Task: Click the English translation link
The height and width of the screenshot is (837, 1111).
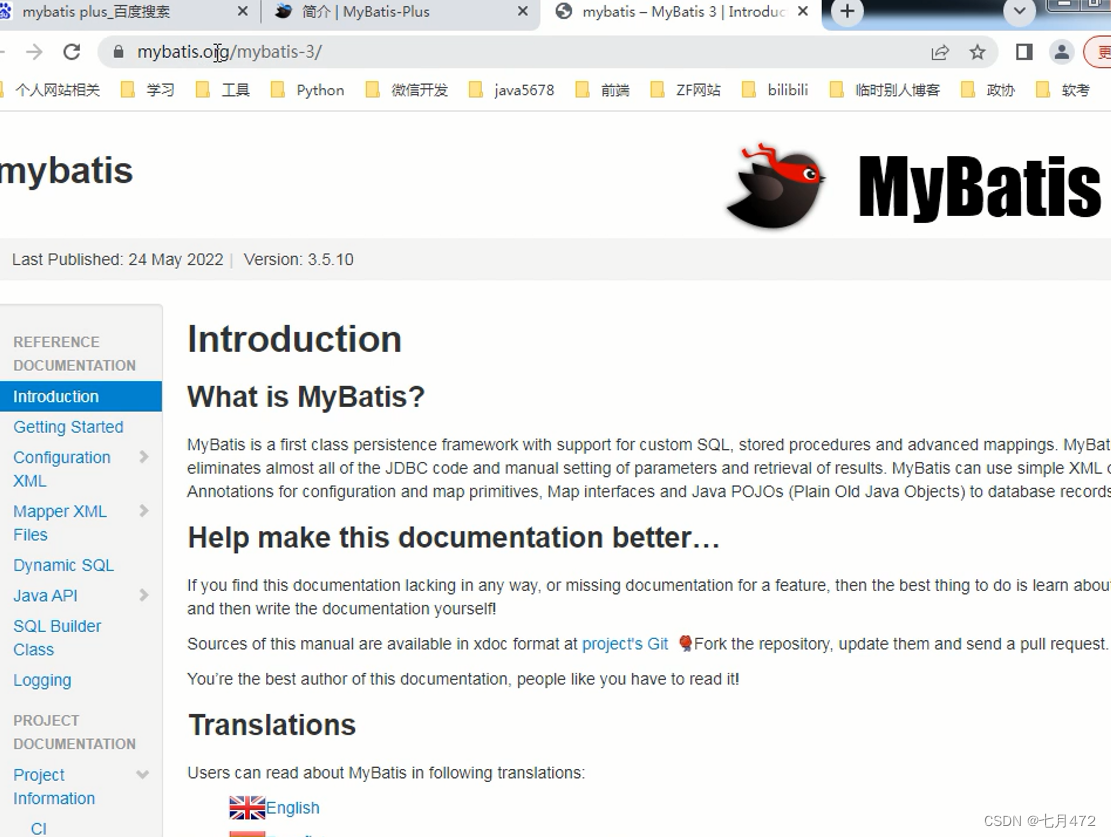Action: click(x=291, y=807)
